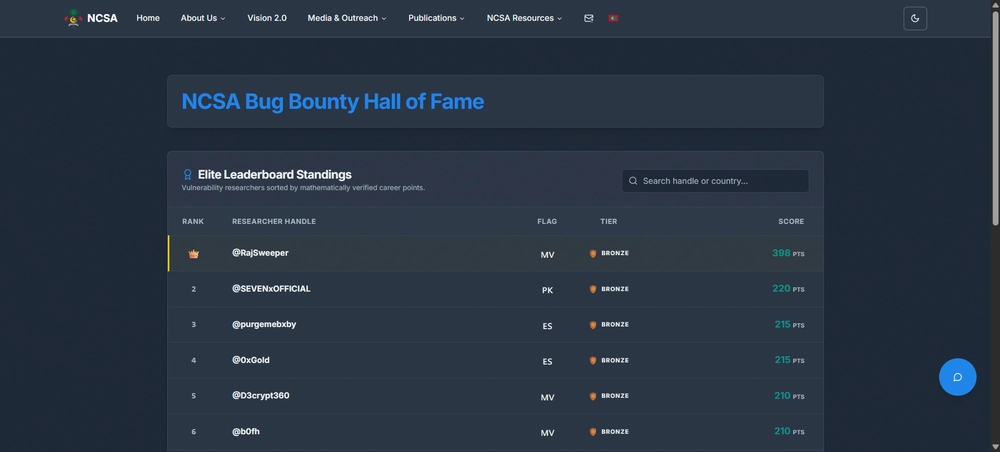Click the award ribbon icon beside Elite Leaderboard
Viewport: 1000px width, 452px height.
click(188, 174)
